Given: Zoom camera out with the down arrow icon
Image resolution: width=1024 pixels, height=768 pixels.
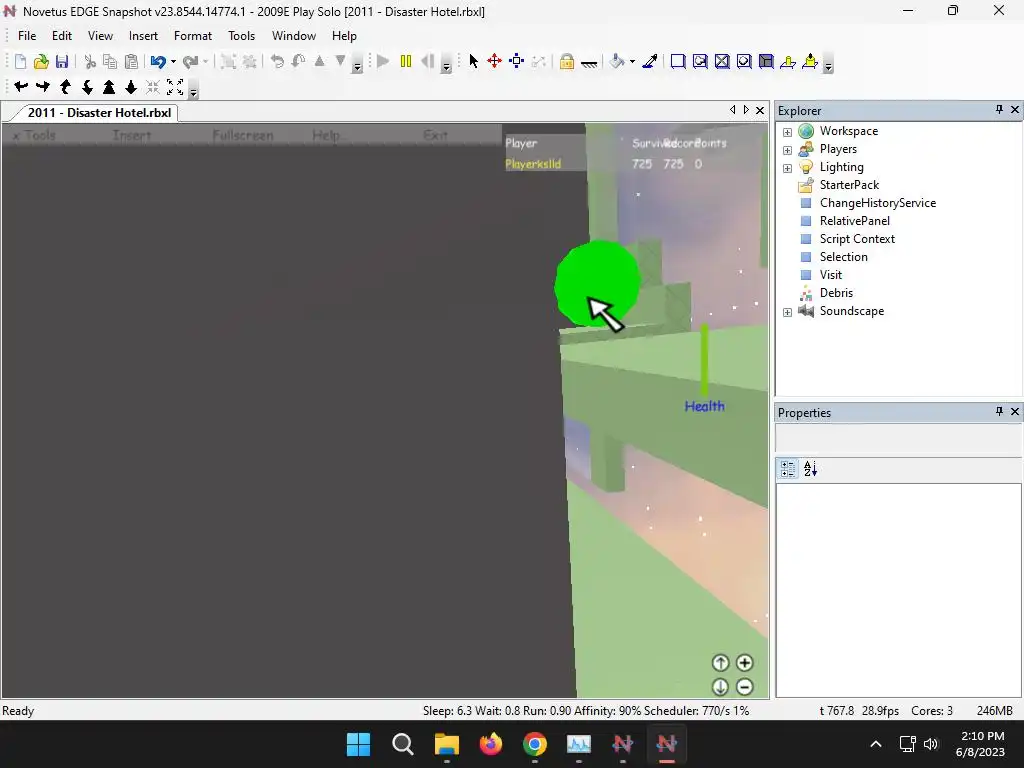Looking at the screenshot, I should [x=131, y=86].
